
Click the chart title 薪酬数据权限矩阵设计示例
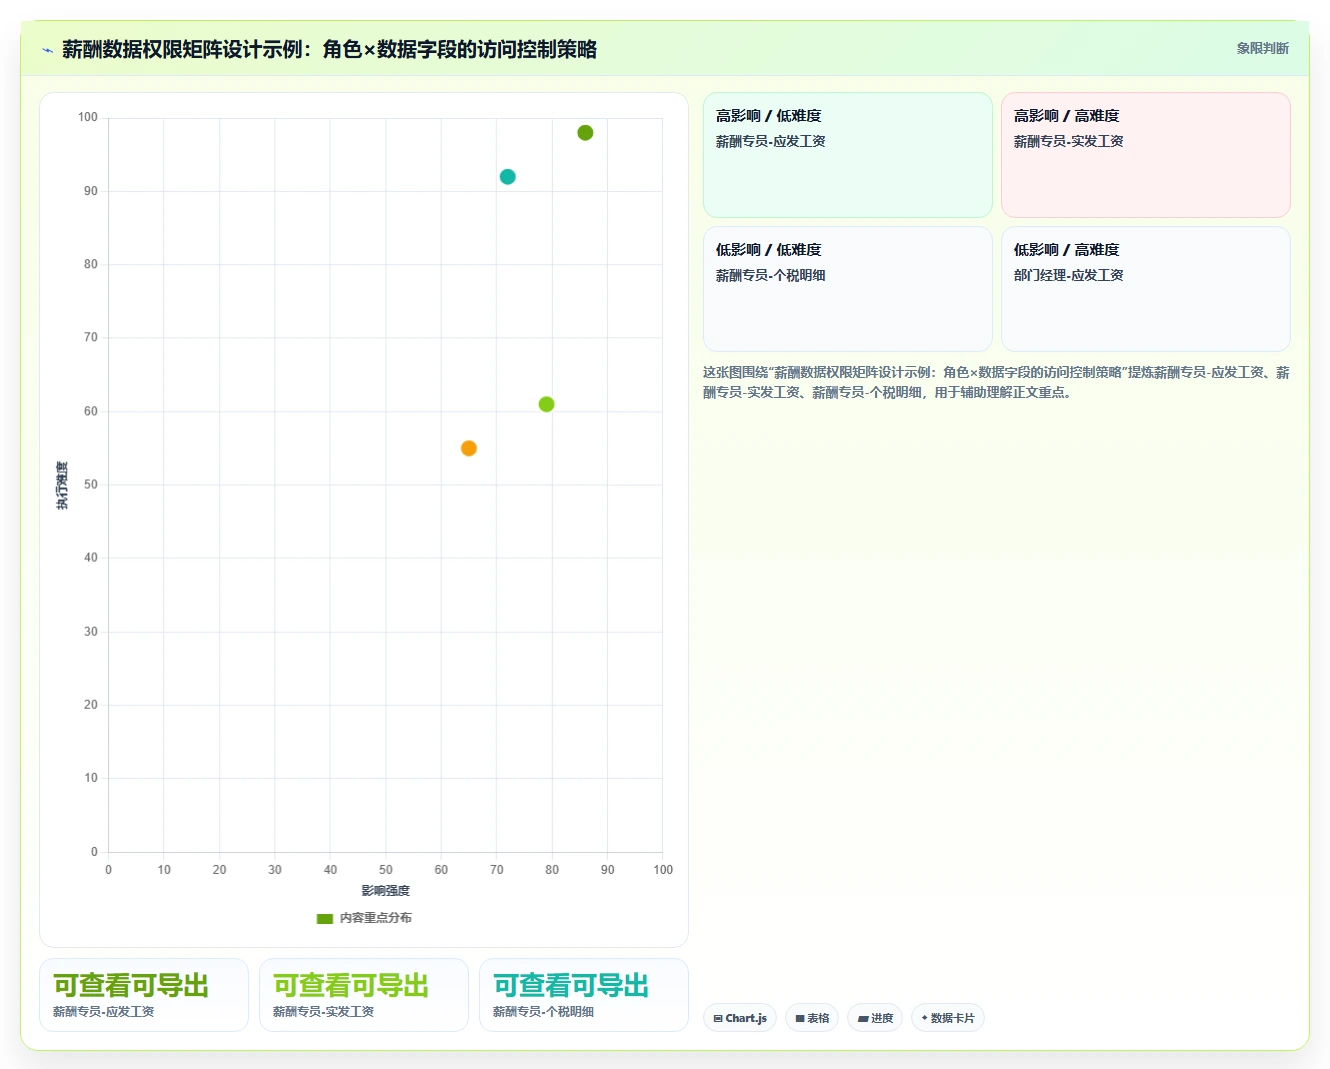(x=329, y=49)
